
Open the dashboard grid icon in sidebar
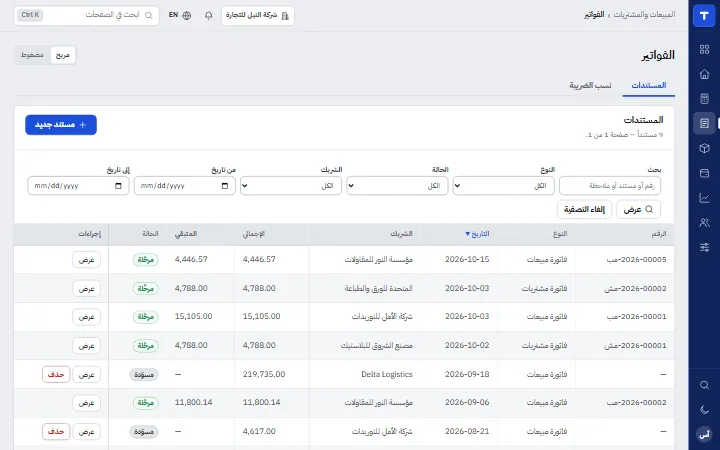[x=704, y=49]
